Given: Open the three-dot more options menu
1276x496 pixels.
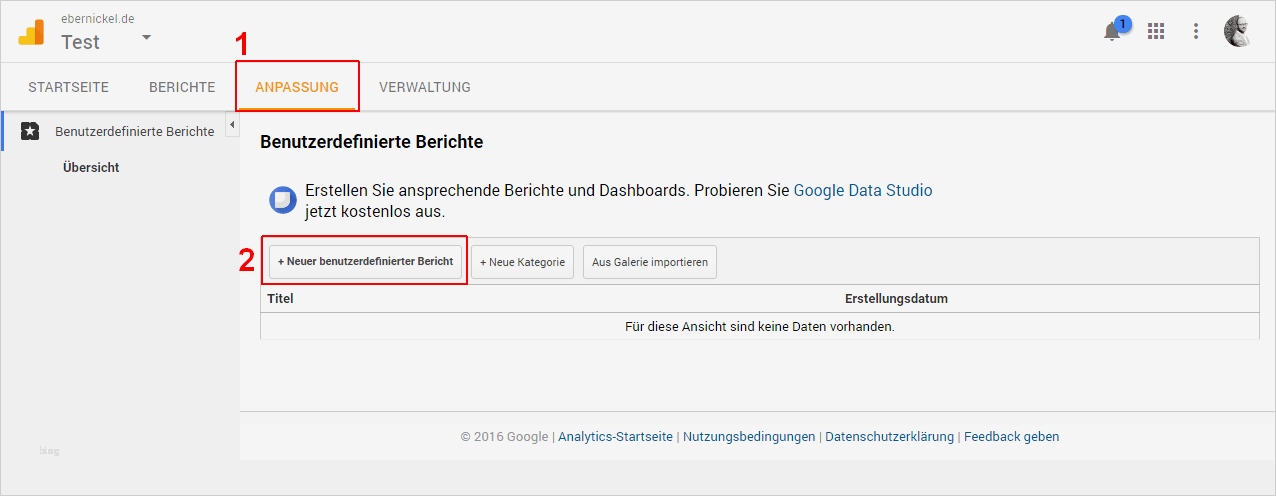Looking at the screenshot, I should tap(1196, 32).
